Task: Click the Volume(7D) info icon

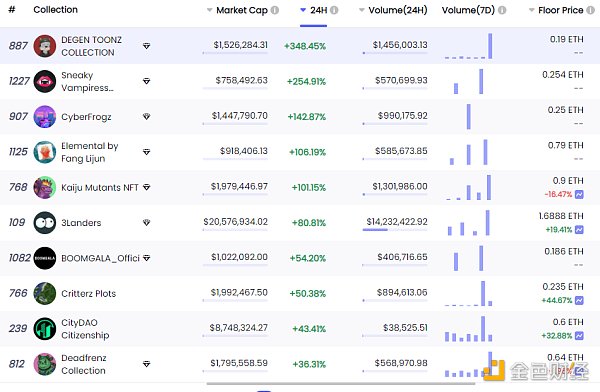Action: (x=502, y=10)
